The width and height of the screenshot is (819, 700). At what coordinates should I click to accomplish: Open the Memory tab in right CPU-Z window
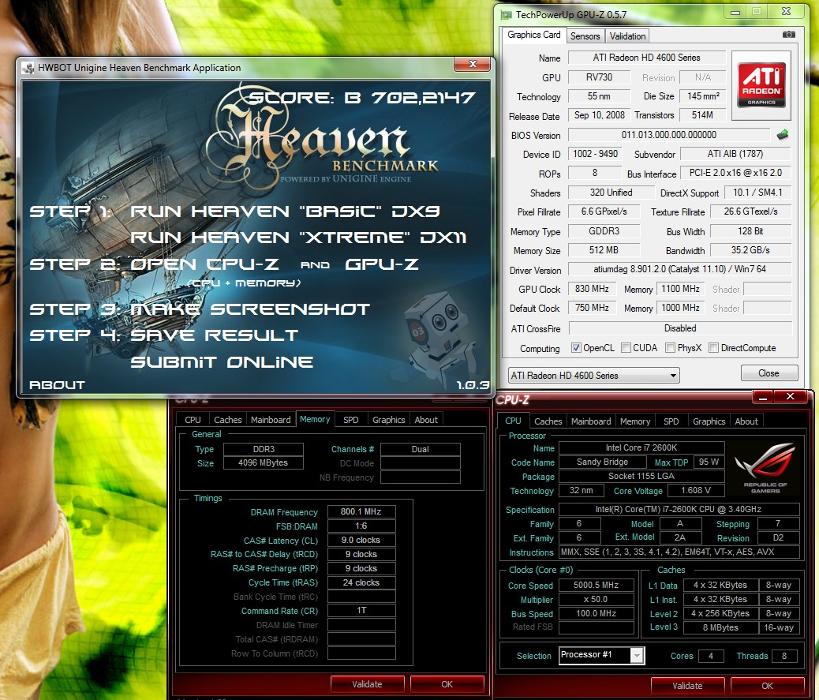click(635, 422)
